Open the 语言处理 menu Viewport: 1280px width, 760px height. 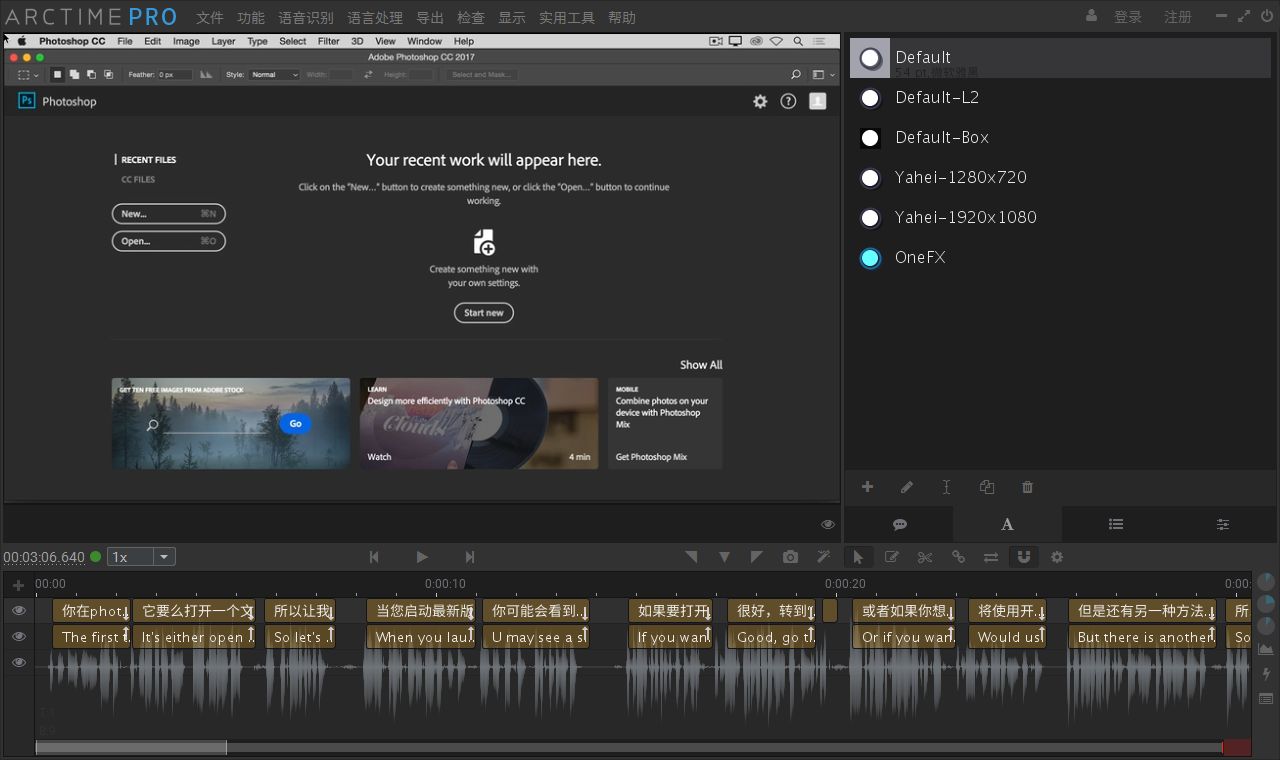click(375, 18)
